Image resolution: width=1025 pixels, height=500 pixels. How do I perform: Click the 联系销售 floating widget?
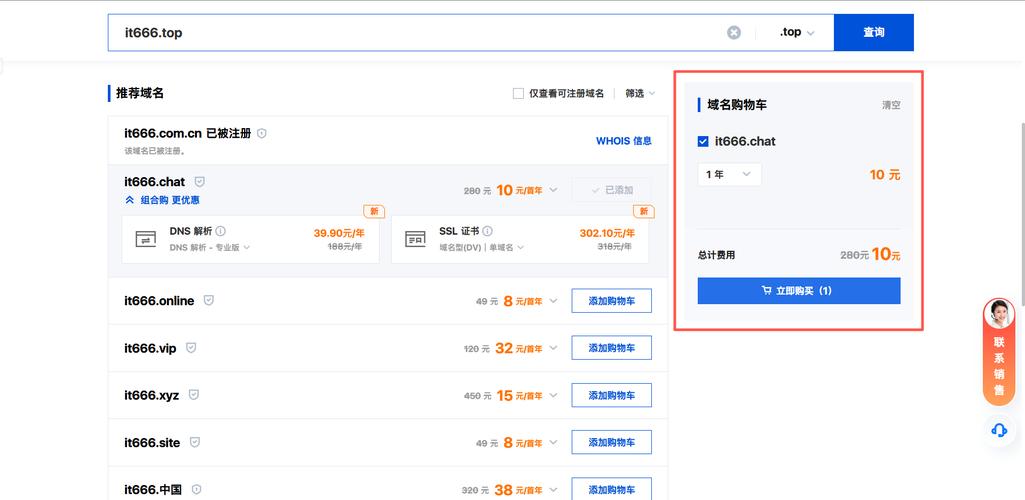click(999, 352)
